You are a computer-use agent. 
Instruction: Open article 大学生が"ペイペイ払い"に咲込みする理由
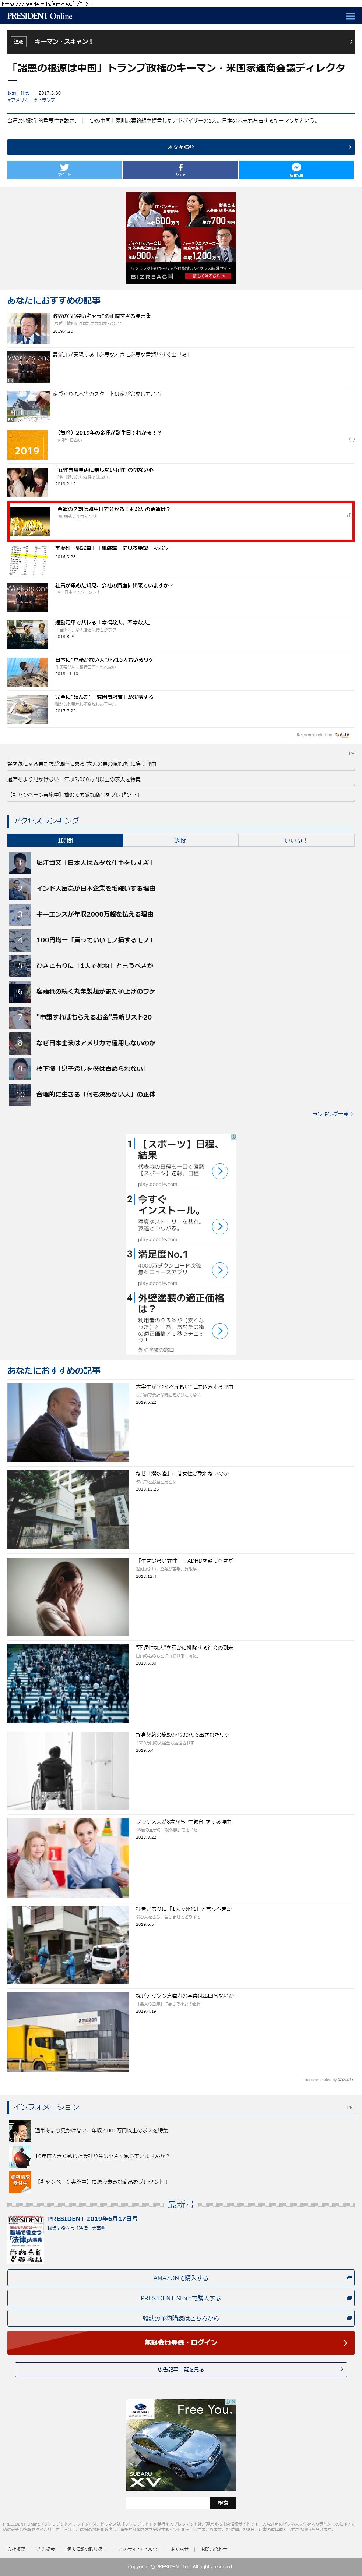(x=185, y=1387)
